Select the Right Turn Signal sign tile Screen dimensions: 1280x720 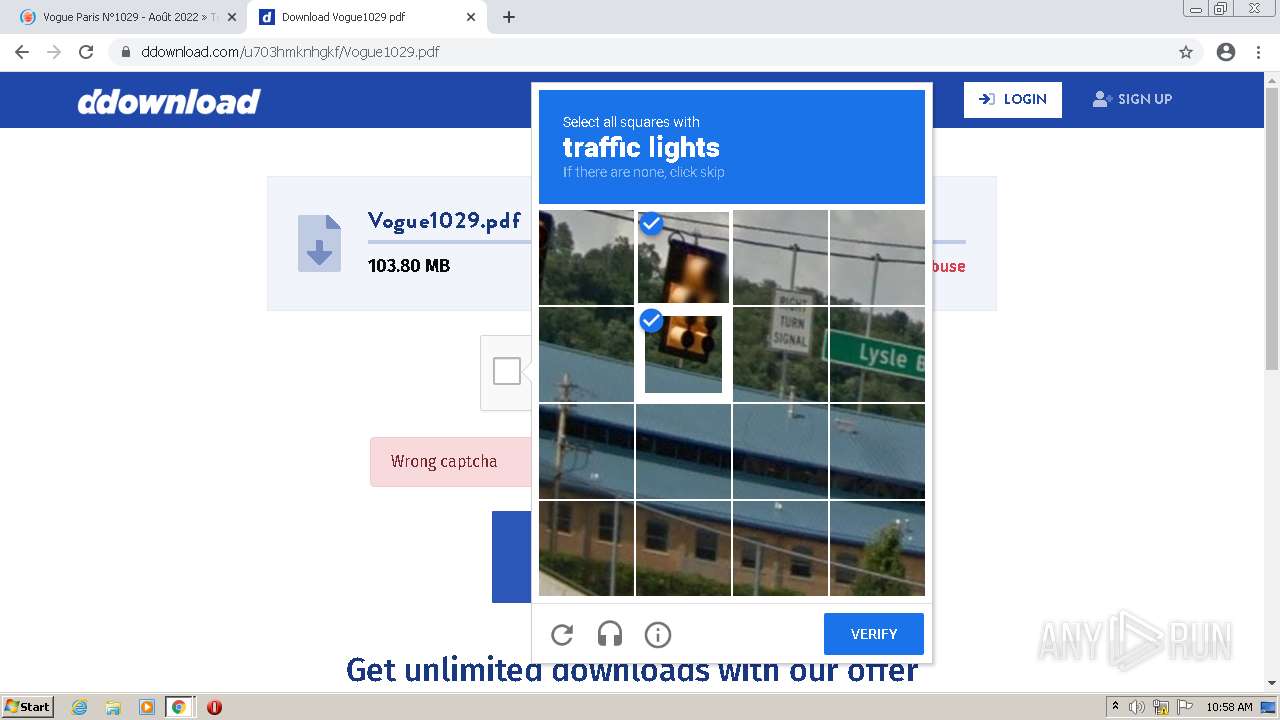pos(780,354)
